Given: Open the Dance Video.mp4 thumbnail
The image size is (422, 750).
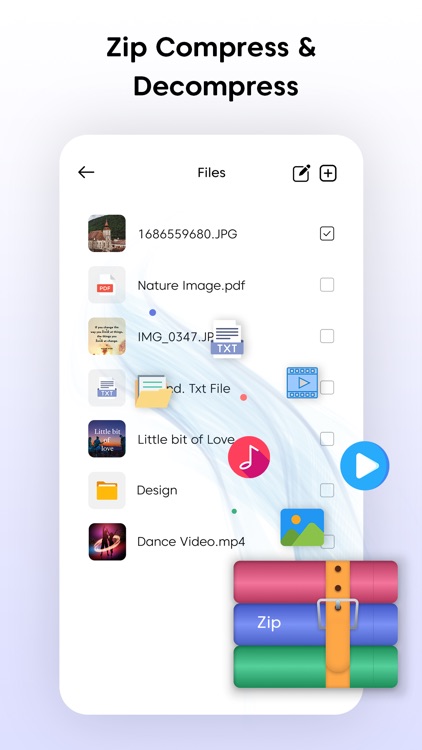Looking at the screenshot, I should point(107,541).
